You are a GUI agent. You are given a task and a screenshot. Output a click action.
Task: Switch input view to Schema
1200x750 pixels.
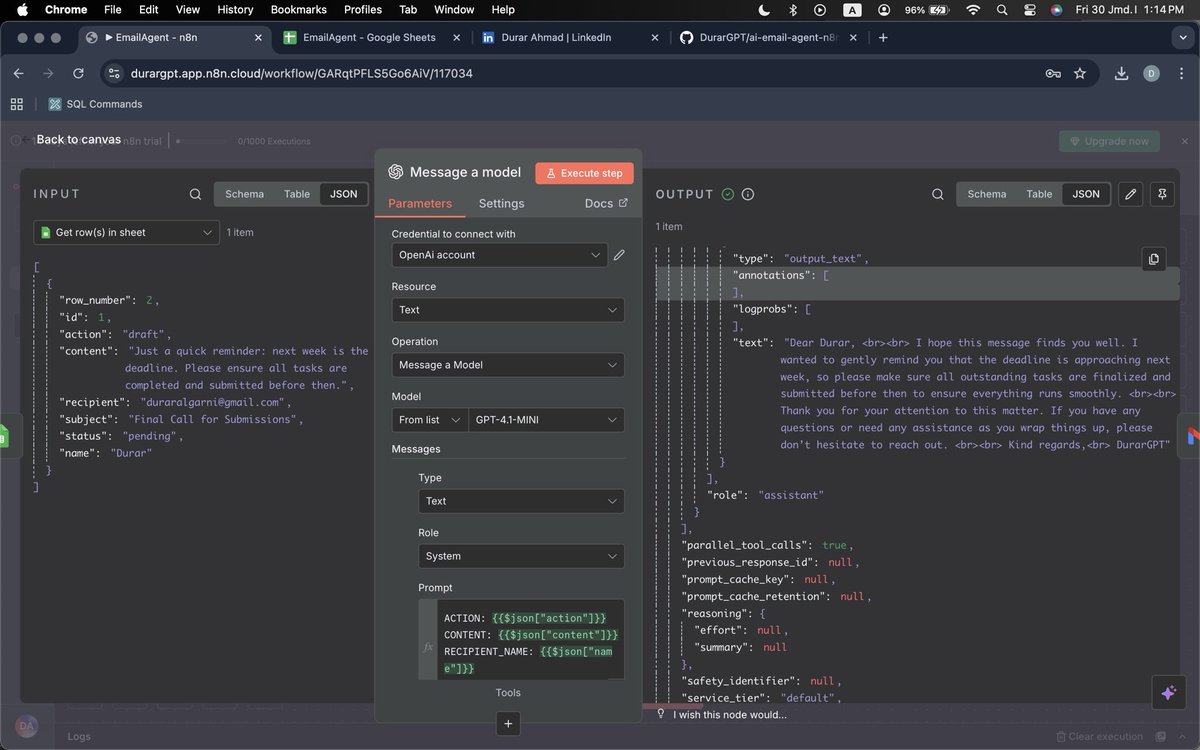(244, 194)
